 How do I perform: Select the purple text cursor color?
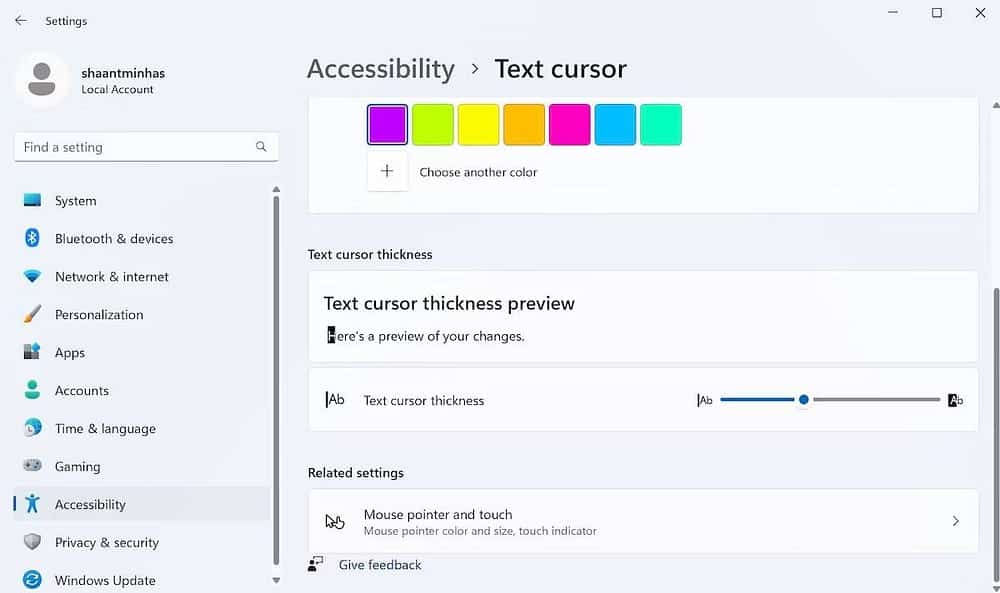pyautogui.click(x=387, y=124)
